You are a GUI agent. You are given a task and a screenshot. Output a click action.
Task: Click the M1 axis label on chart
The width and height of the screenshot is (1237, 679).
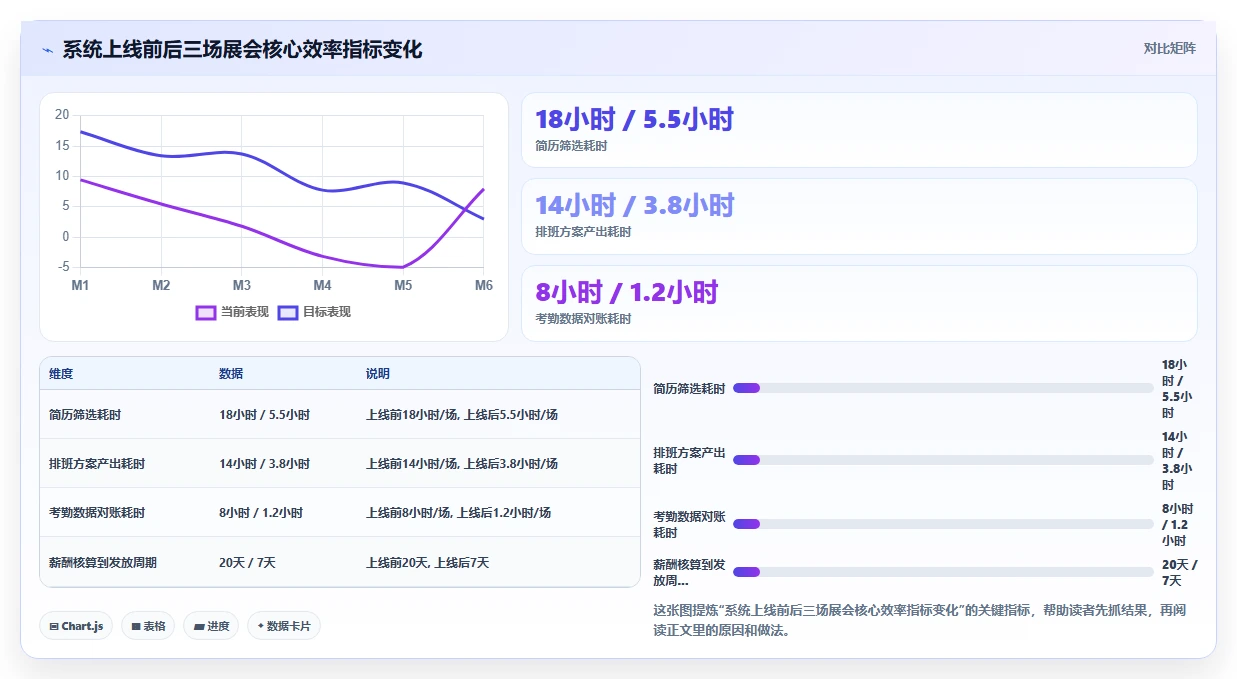tap(80, 285)
